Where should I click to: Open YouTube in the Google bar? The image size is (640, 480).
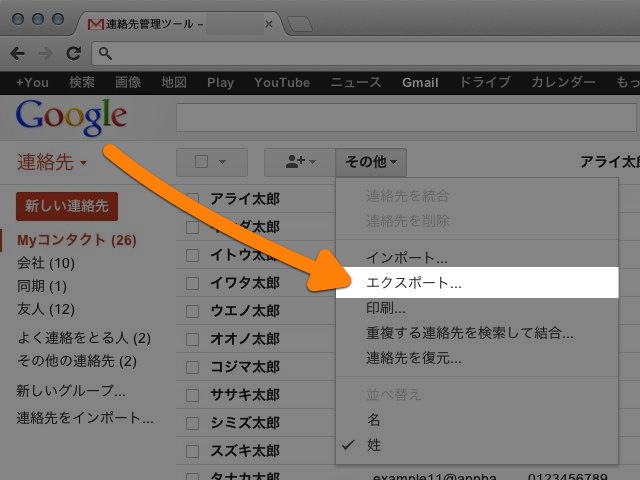tap(282, 82)
